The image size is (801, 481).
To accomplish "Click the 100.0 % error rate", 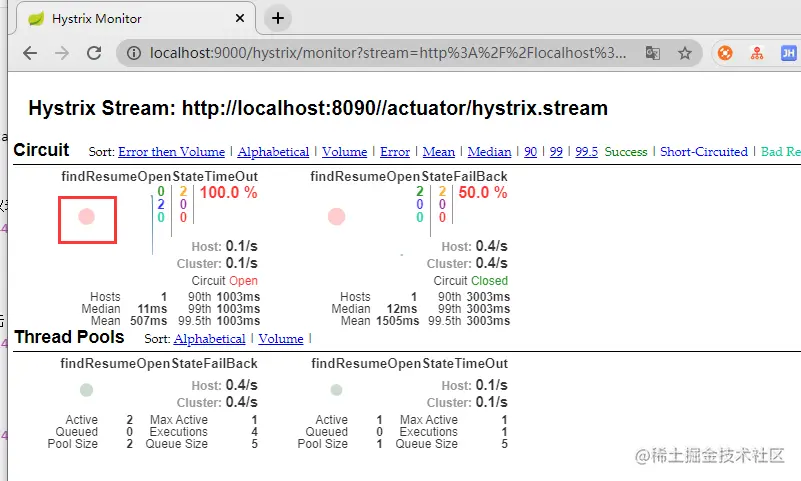I will point(228,193).
